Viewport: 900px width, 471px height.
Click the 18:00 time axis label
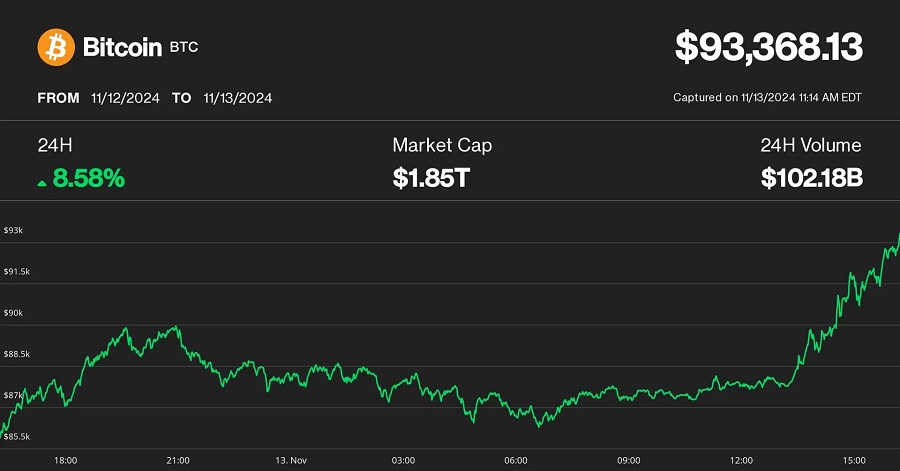tap(65, 461)
